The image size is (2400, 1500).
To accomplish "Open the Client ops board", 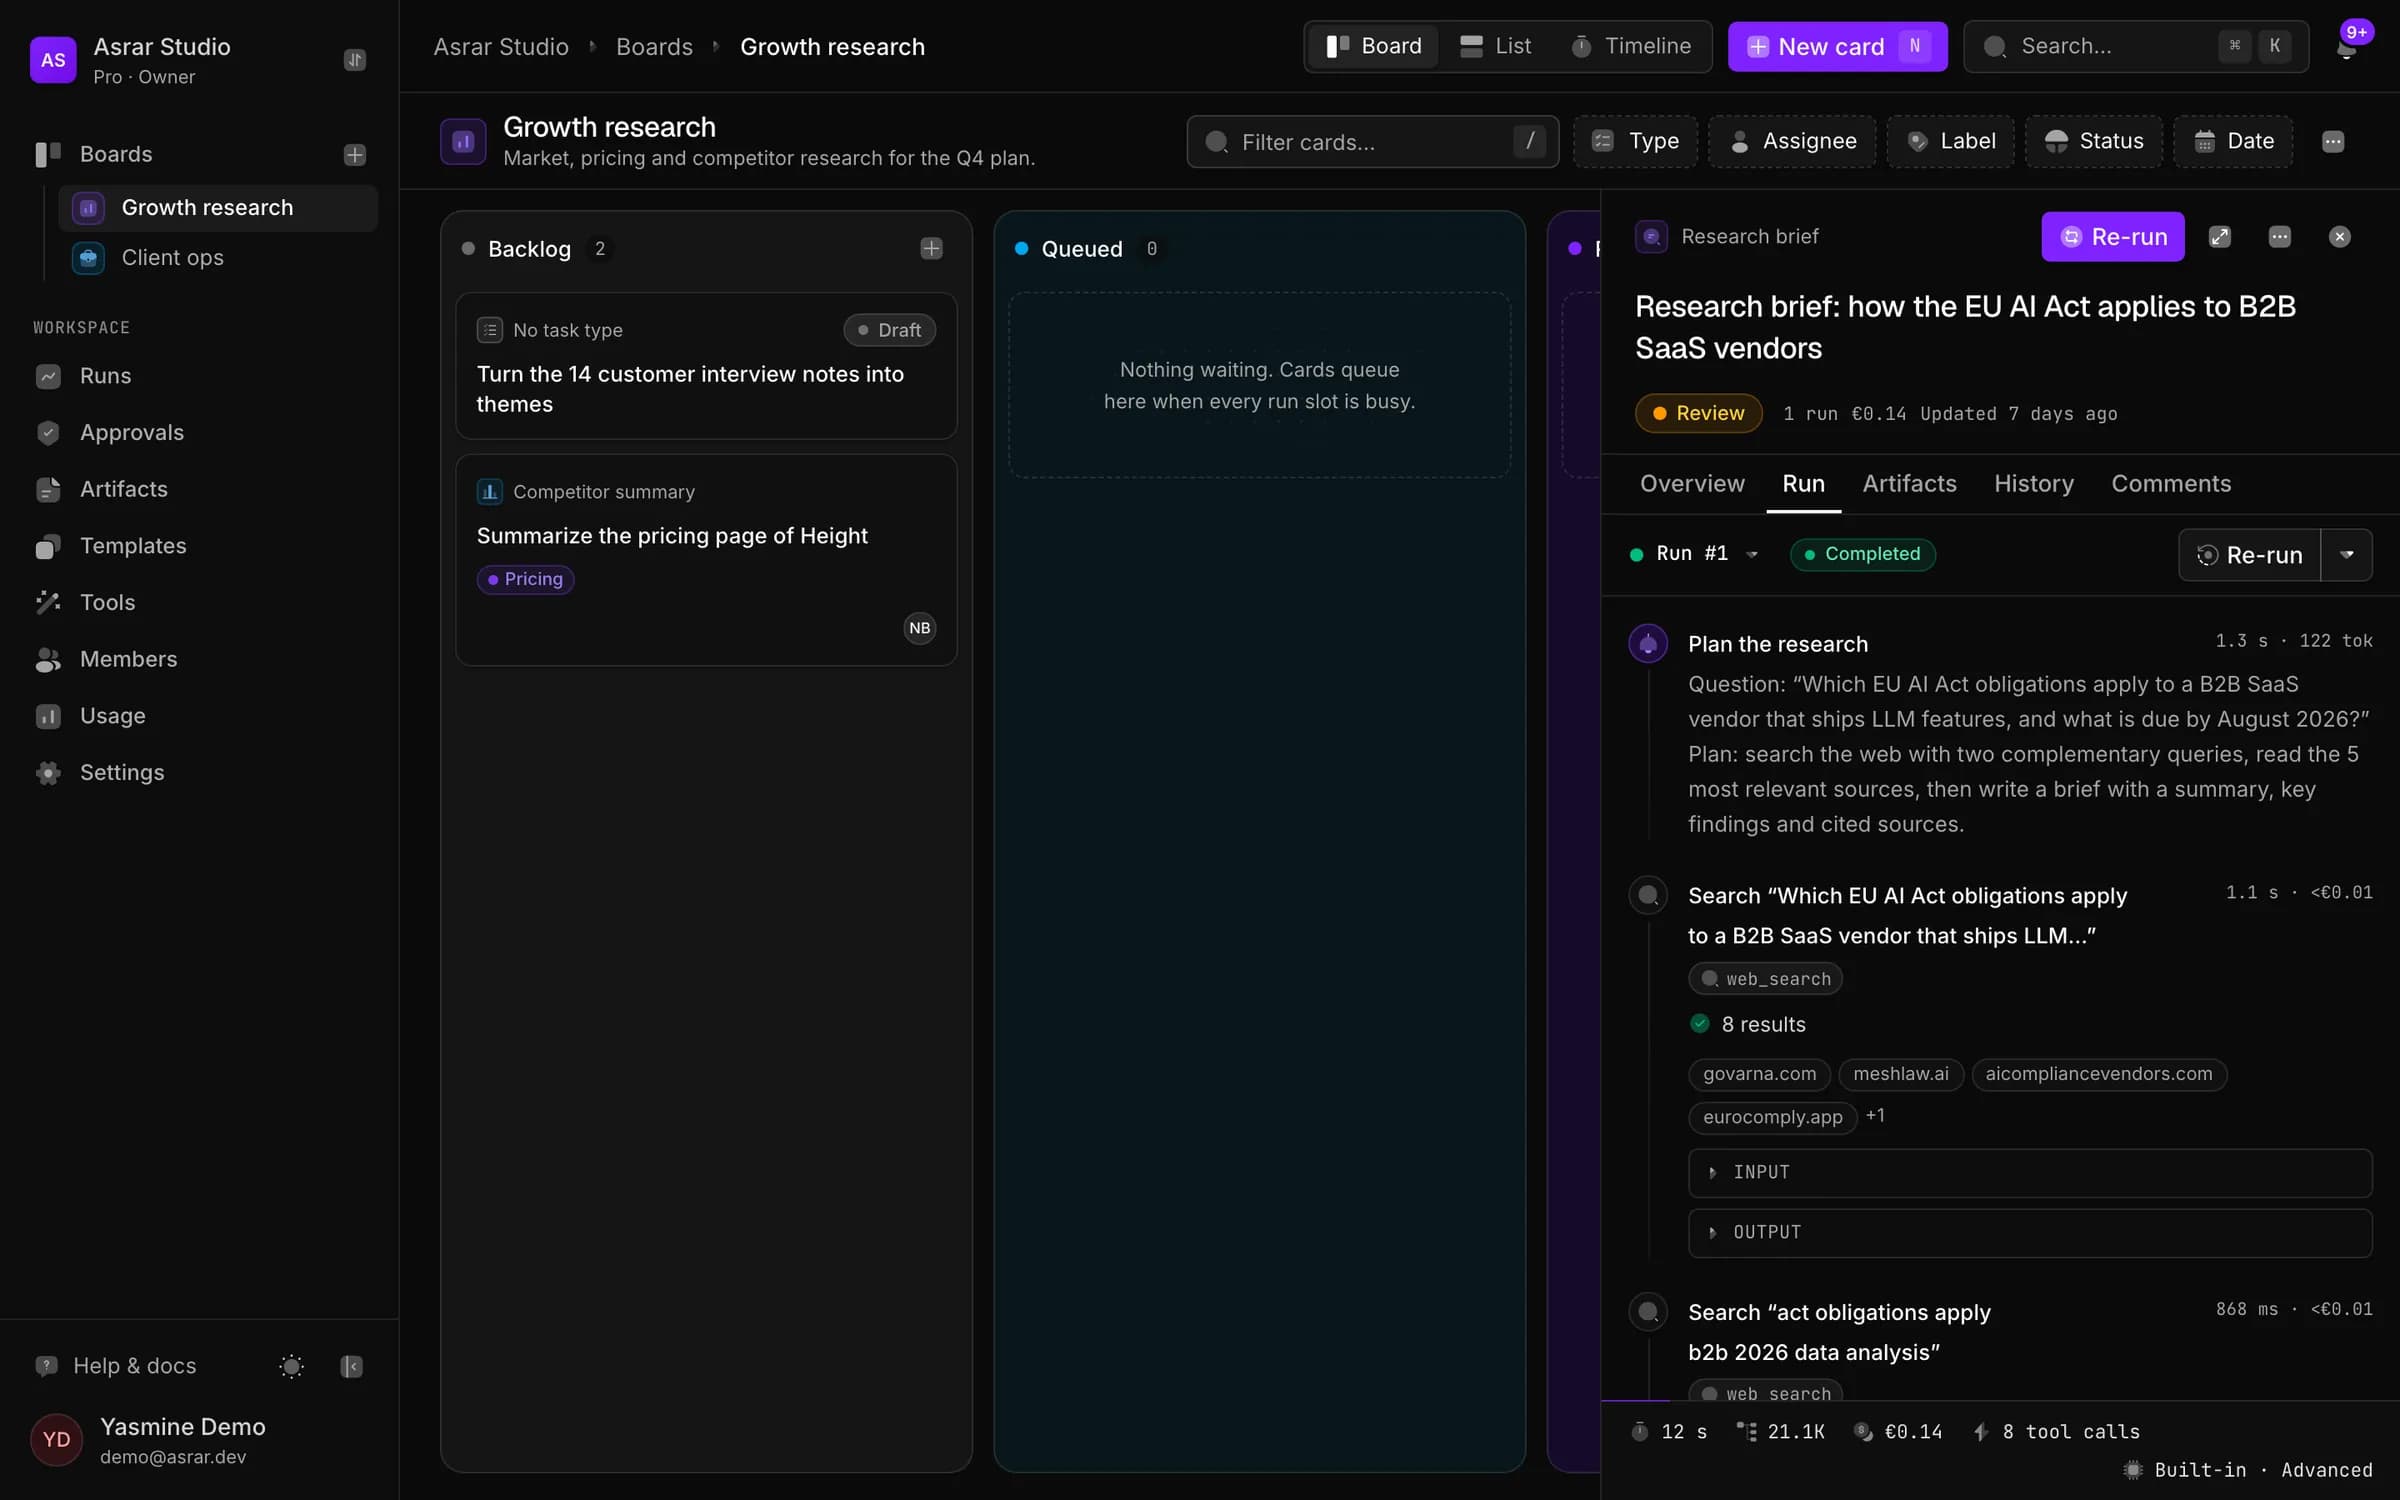I will coord(218,258).
